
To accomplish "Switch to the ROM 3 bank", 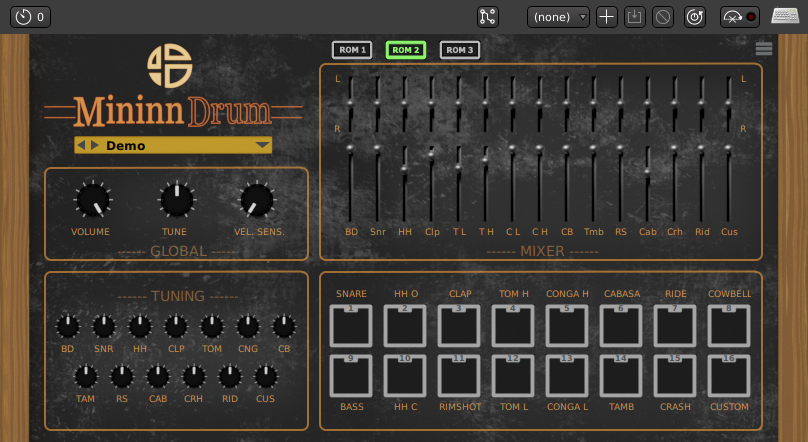I will [459, 50].
